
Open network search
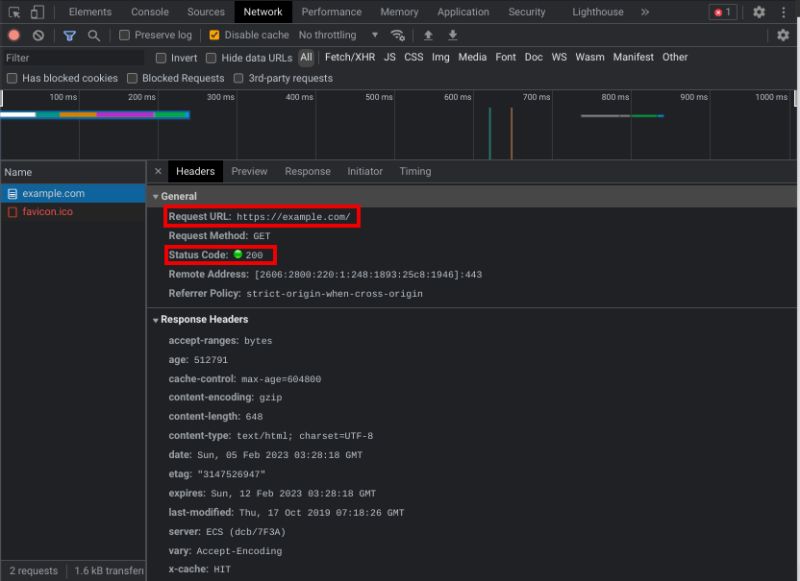(x=94, y=35)
